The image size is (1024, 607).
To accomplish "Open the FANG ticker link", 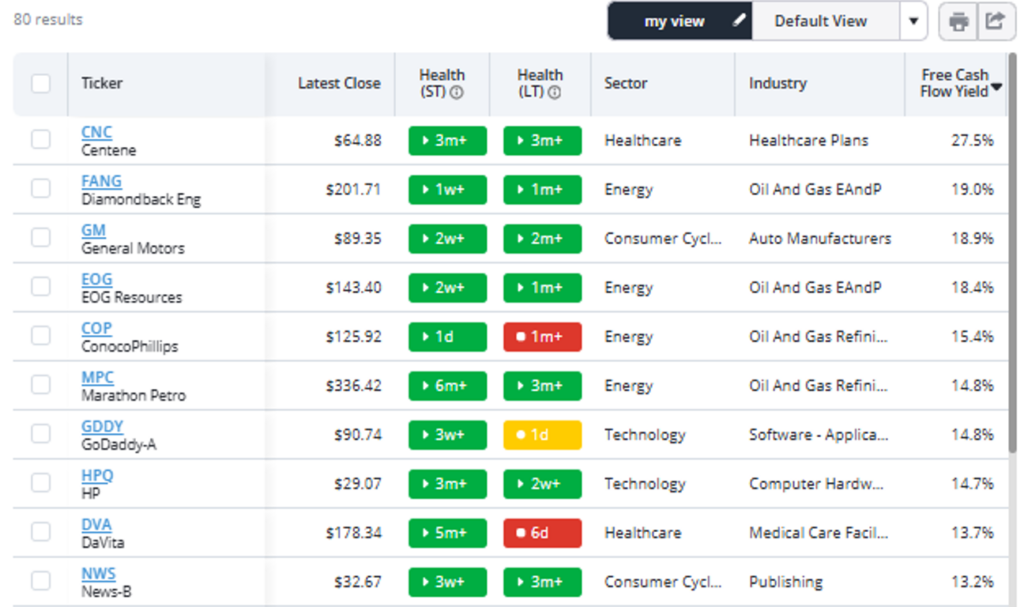I will coord(101,181).
